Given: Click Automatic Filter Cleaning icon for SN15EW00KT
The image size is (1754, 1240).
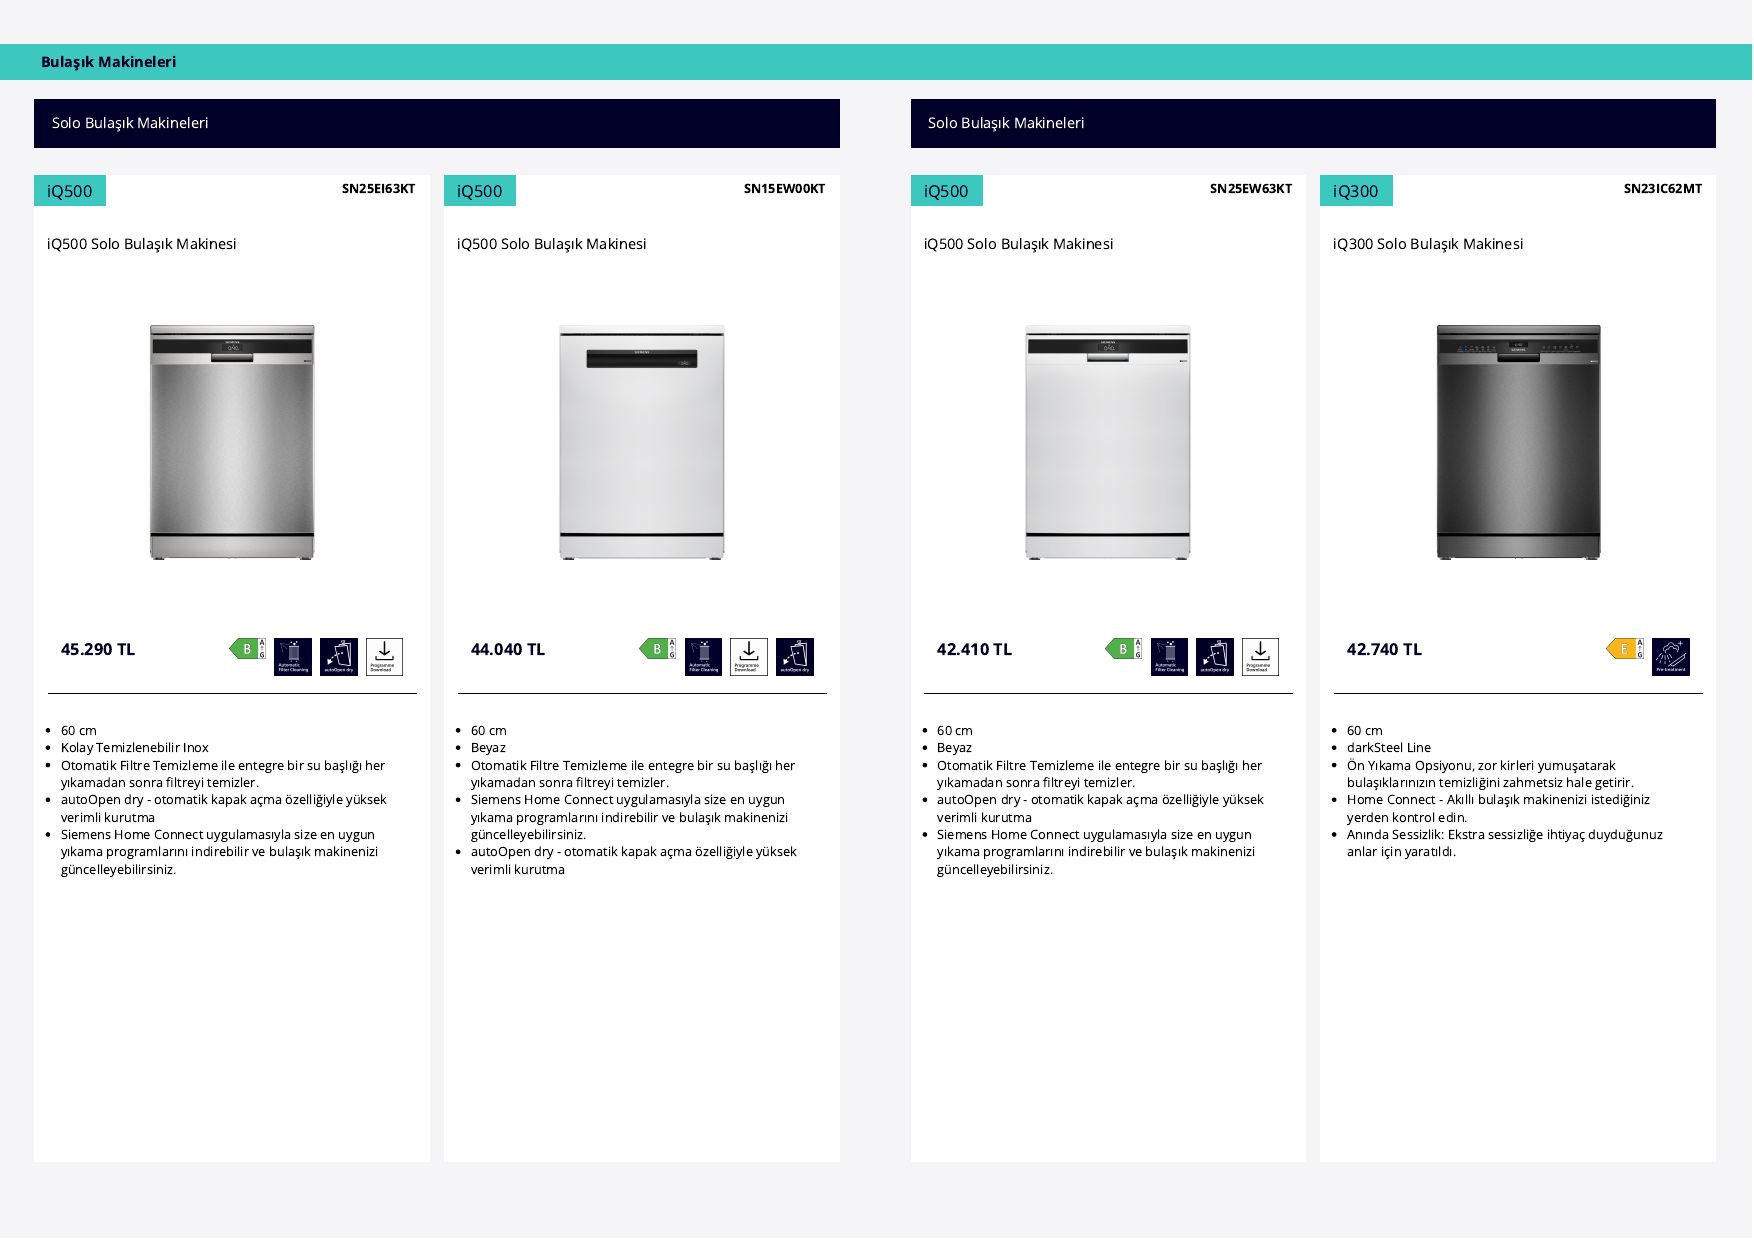Looking at the screenshot, I should coord(703,657).
